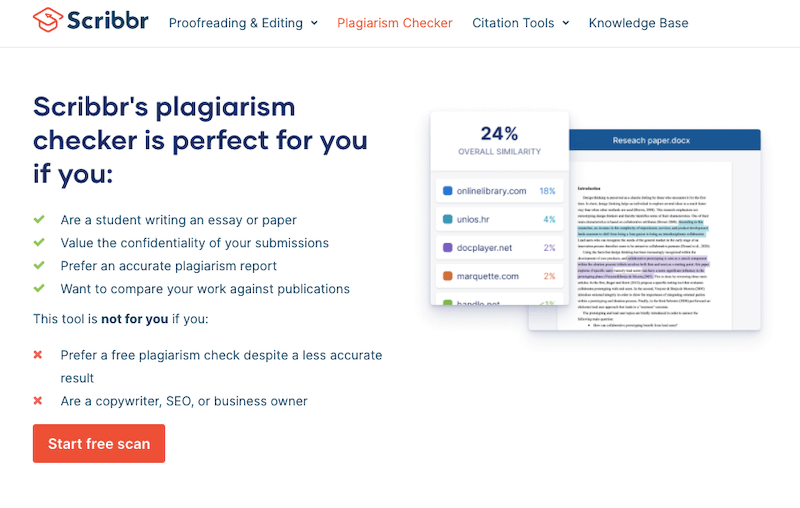Click the red cross beside free plagiarism check
The image size is (800, 508).
pos(38,354)
